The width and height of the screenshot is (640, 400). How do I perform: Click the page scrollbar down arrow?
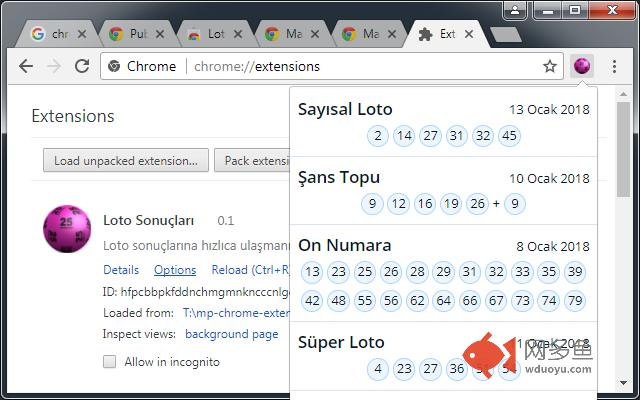pos(623,383)
